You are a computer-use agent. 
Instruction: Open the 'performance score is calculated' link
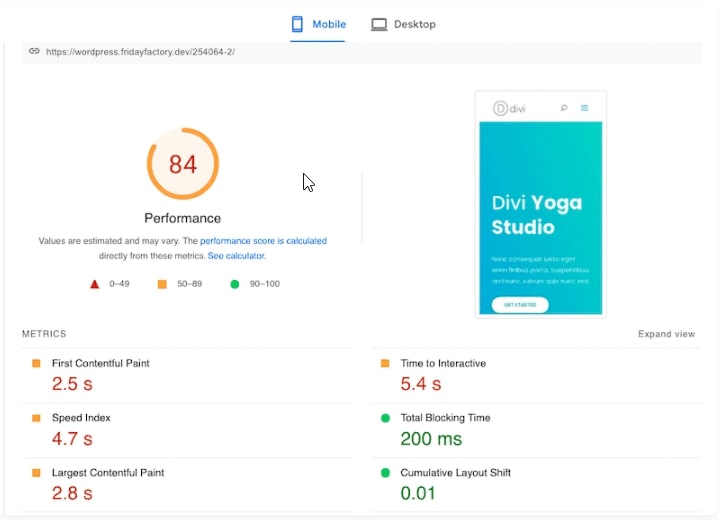point(263,241)
